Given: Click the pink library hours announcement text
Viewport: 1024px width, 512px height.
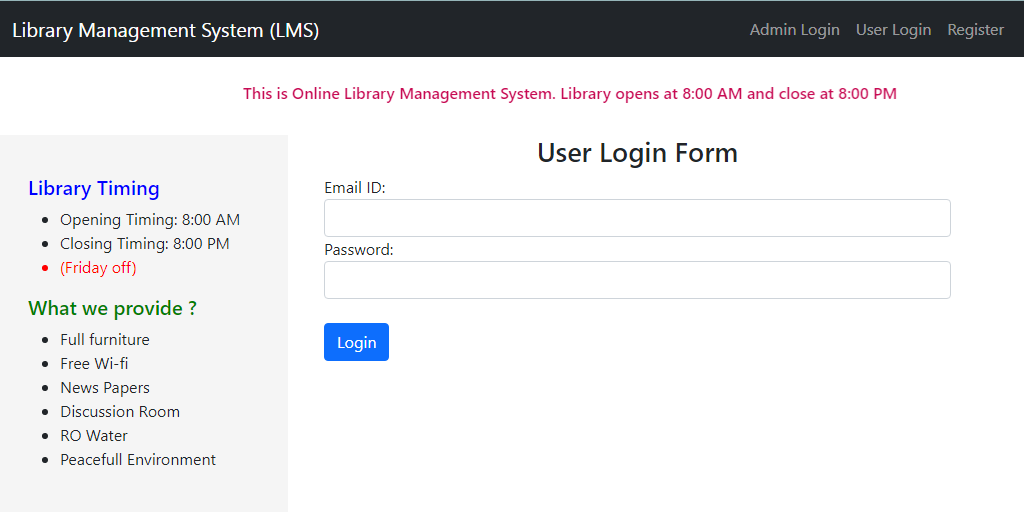Looking at the screenshot, I should [570, 94].
